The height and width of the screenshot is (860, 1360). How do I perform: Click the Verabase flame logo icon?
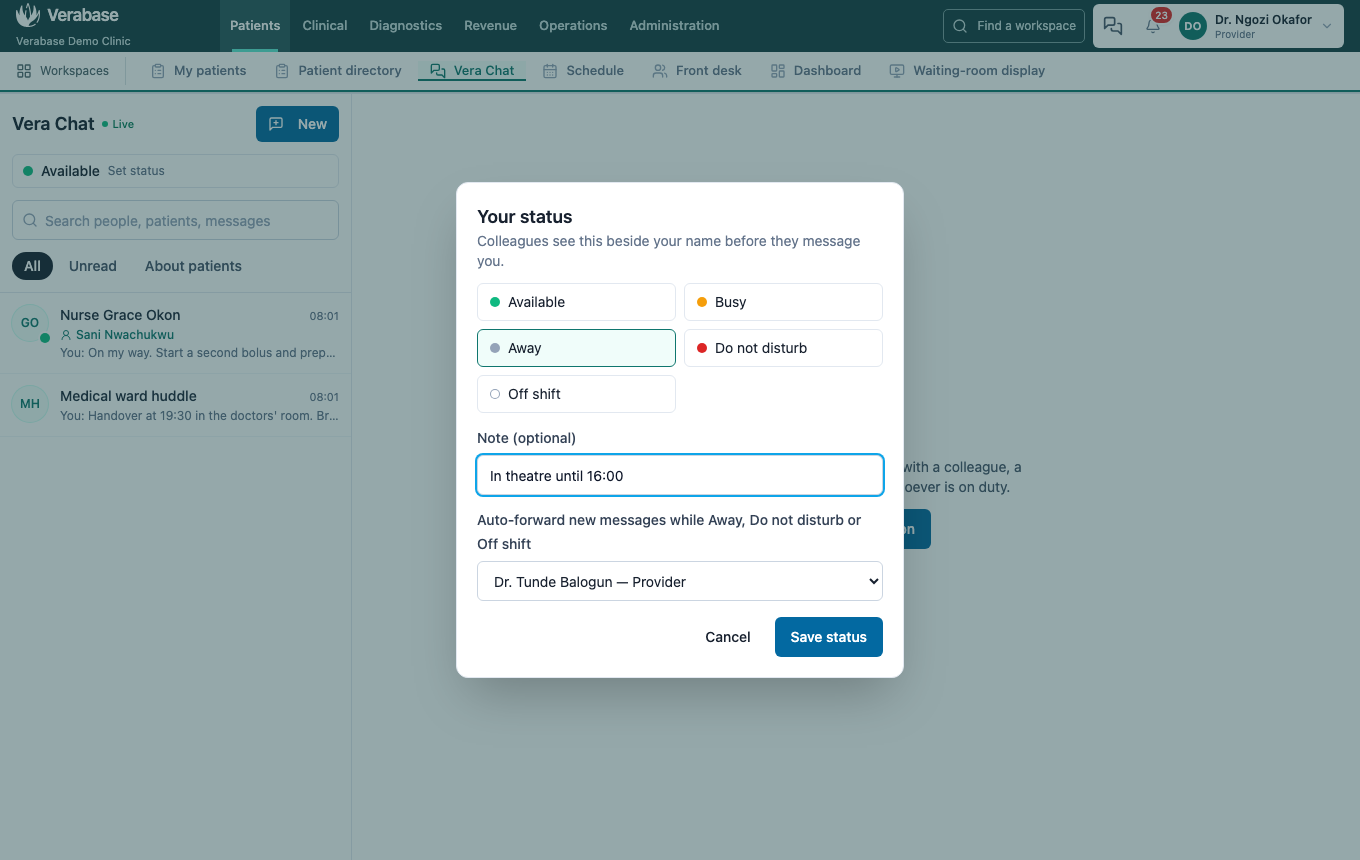click(x=28, y=15)
